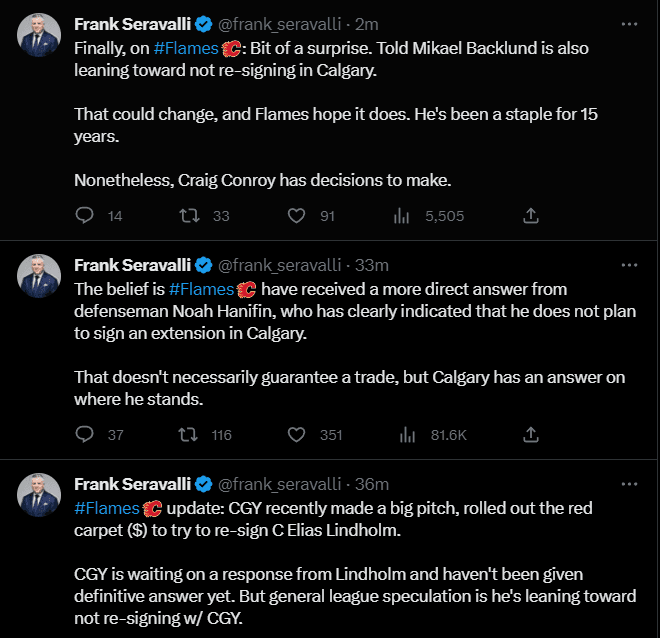Retweet the Noah Hanifin tweet

click(187, 434)
